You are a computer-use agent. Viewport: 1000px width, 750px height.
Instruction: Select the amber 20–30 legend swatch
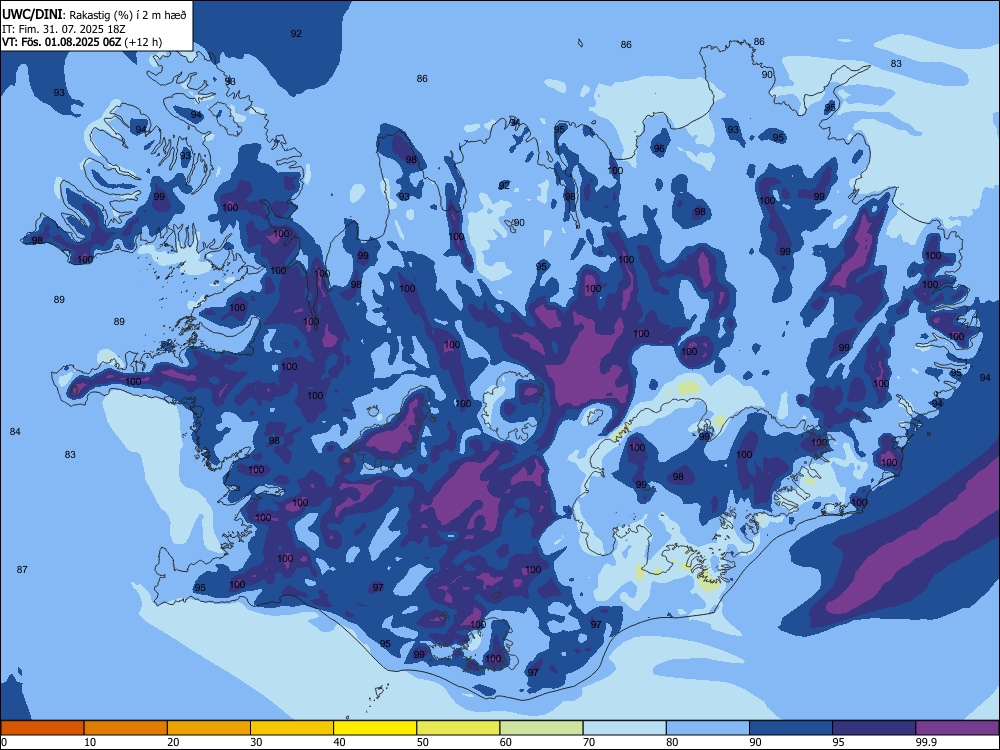click(209, 728)
